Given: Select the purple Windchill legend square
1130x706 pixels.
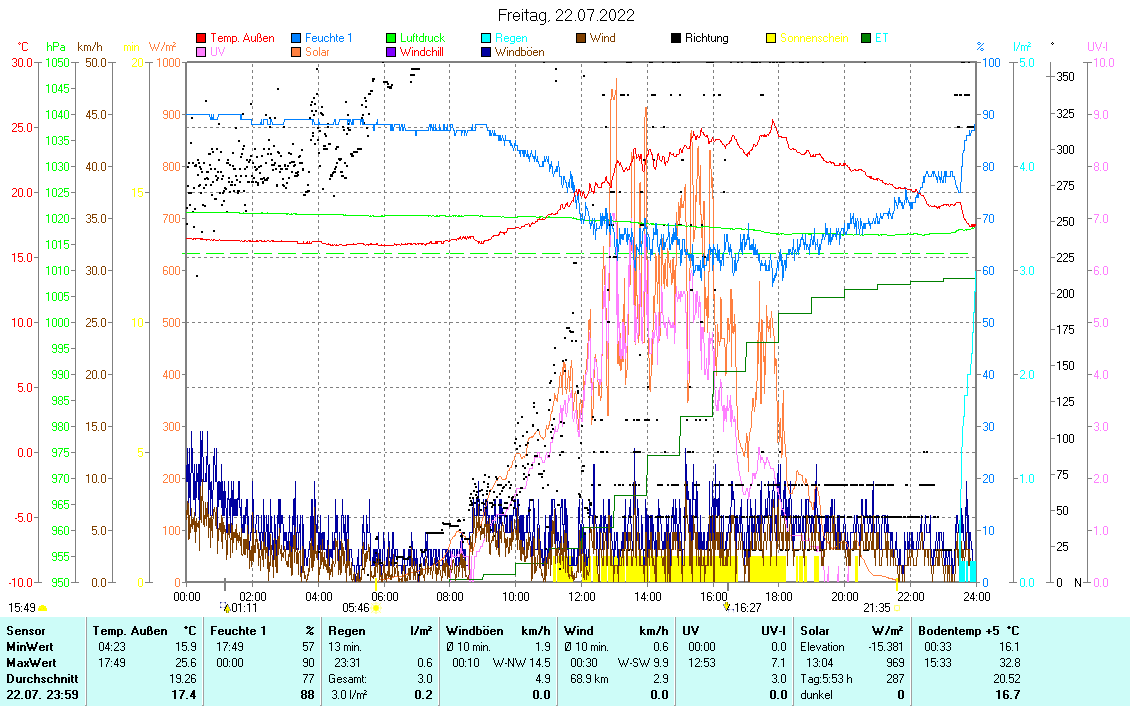Looking at the screenshot, I should [x=392, y=51].
